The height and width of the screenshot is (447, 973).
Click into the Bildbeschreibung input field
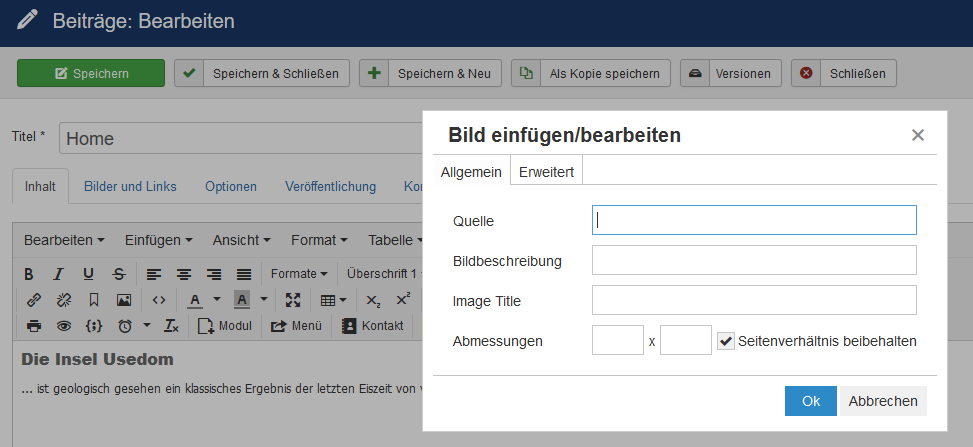tap(754, 261)
